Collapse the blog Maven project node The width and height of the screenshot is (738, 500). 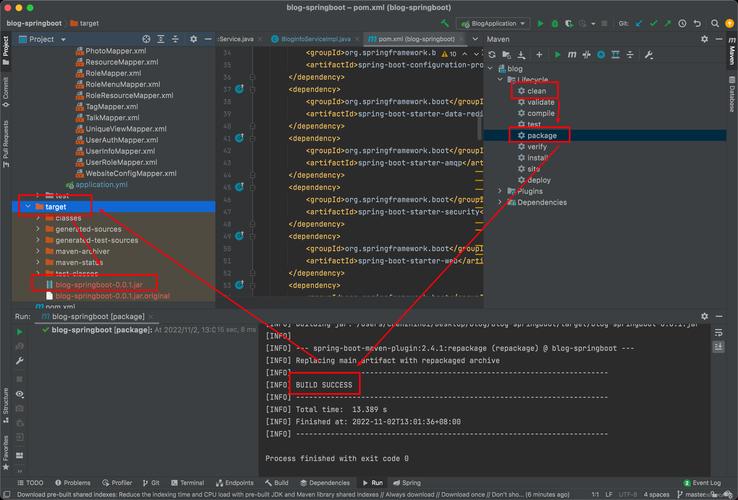(490, 69)
